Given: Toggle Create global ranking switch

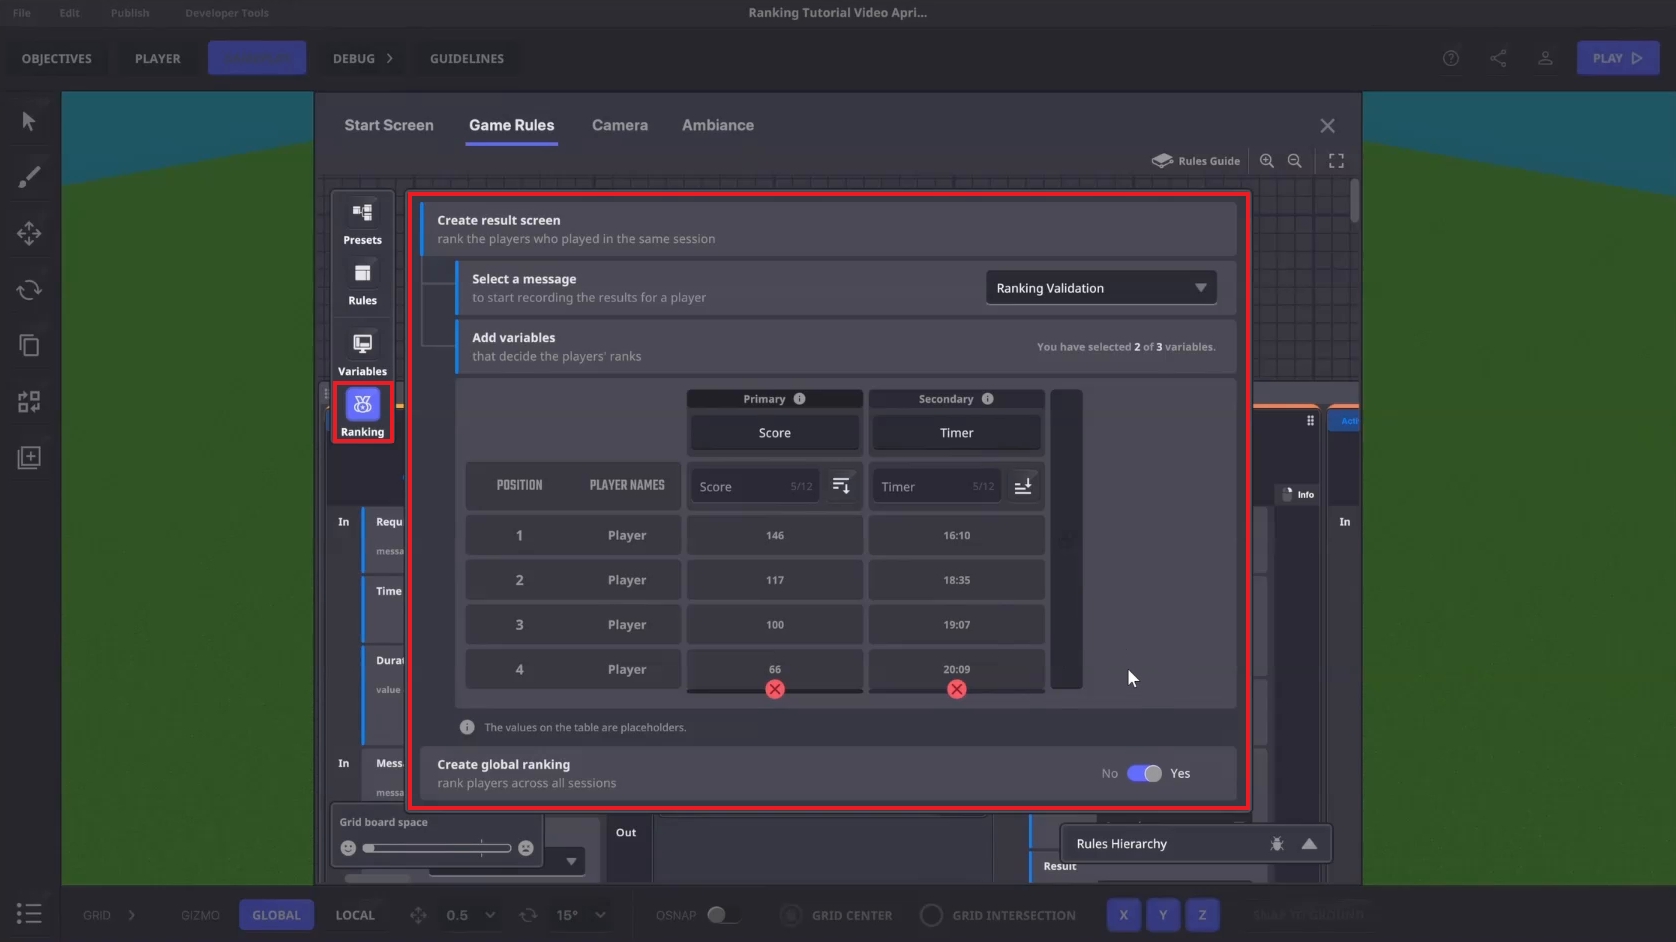Looking at the screenshot, I should 1144,773.
